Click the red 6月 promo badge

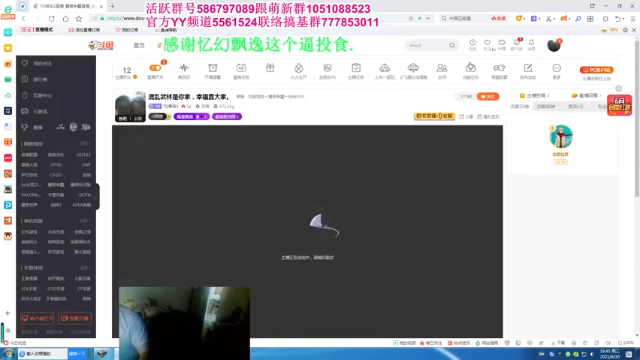point(619,105)
